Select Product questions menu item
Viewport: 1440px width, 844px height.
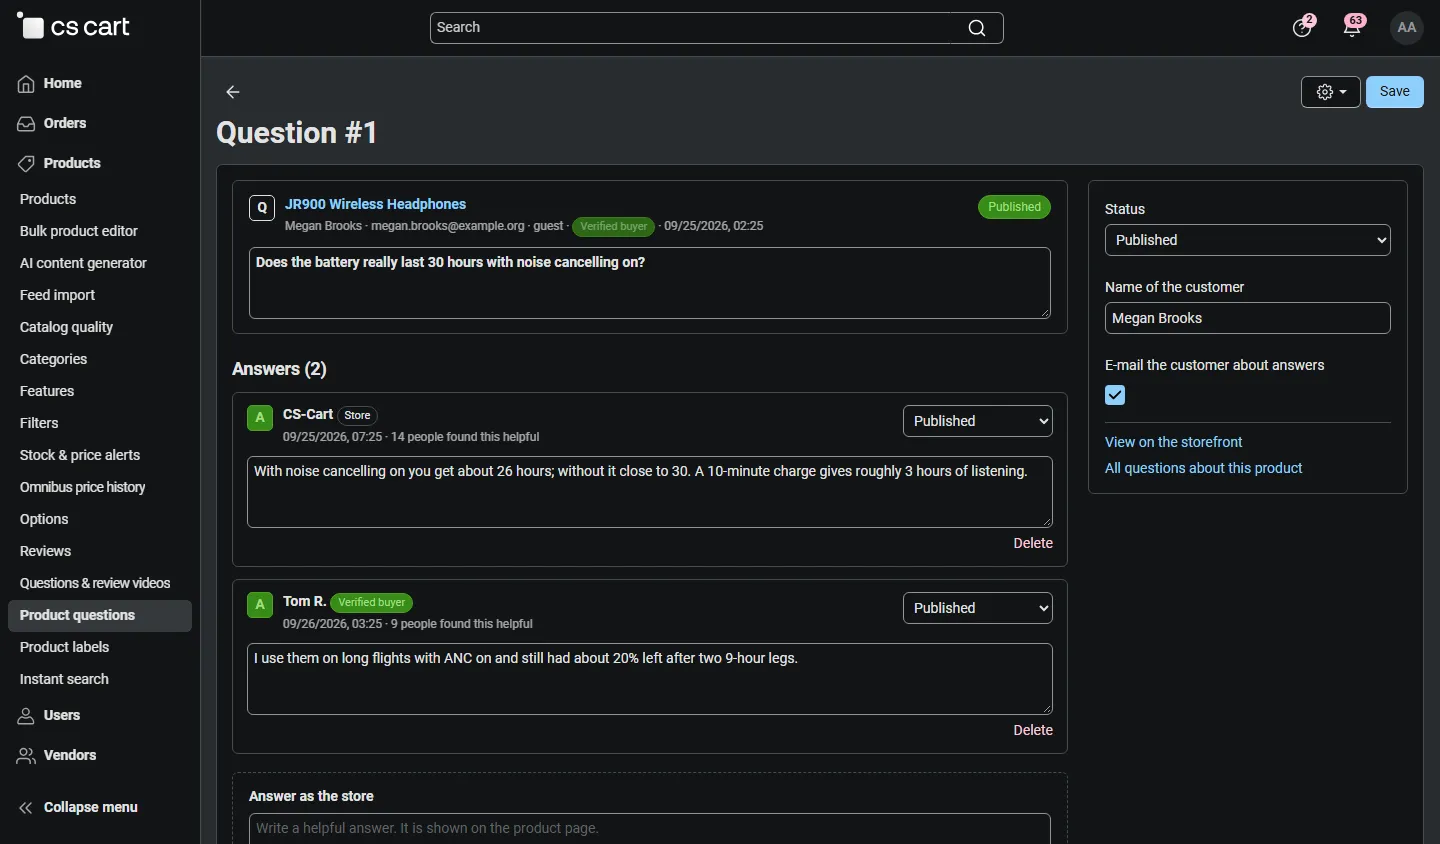(100, 616)
